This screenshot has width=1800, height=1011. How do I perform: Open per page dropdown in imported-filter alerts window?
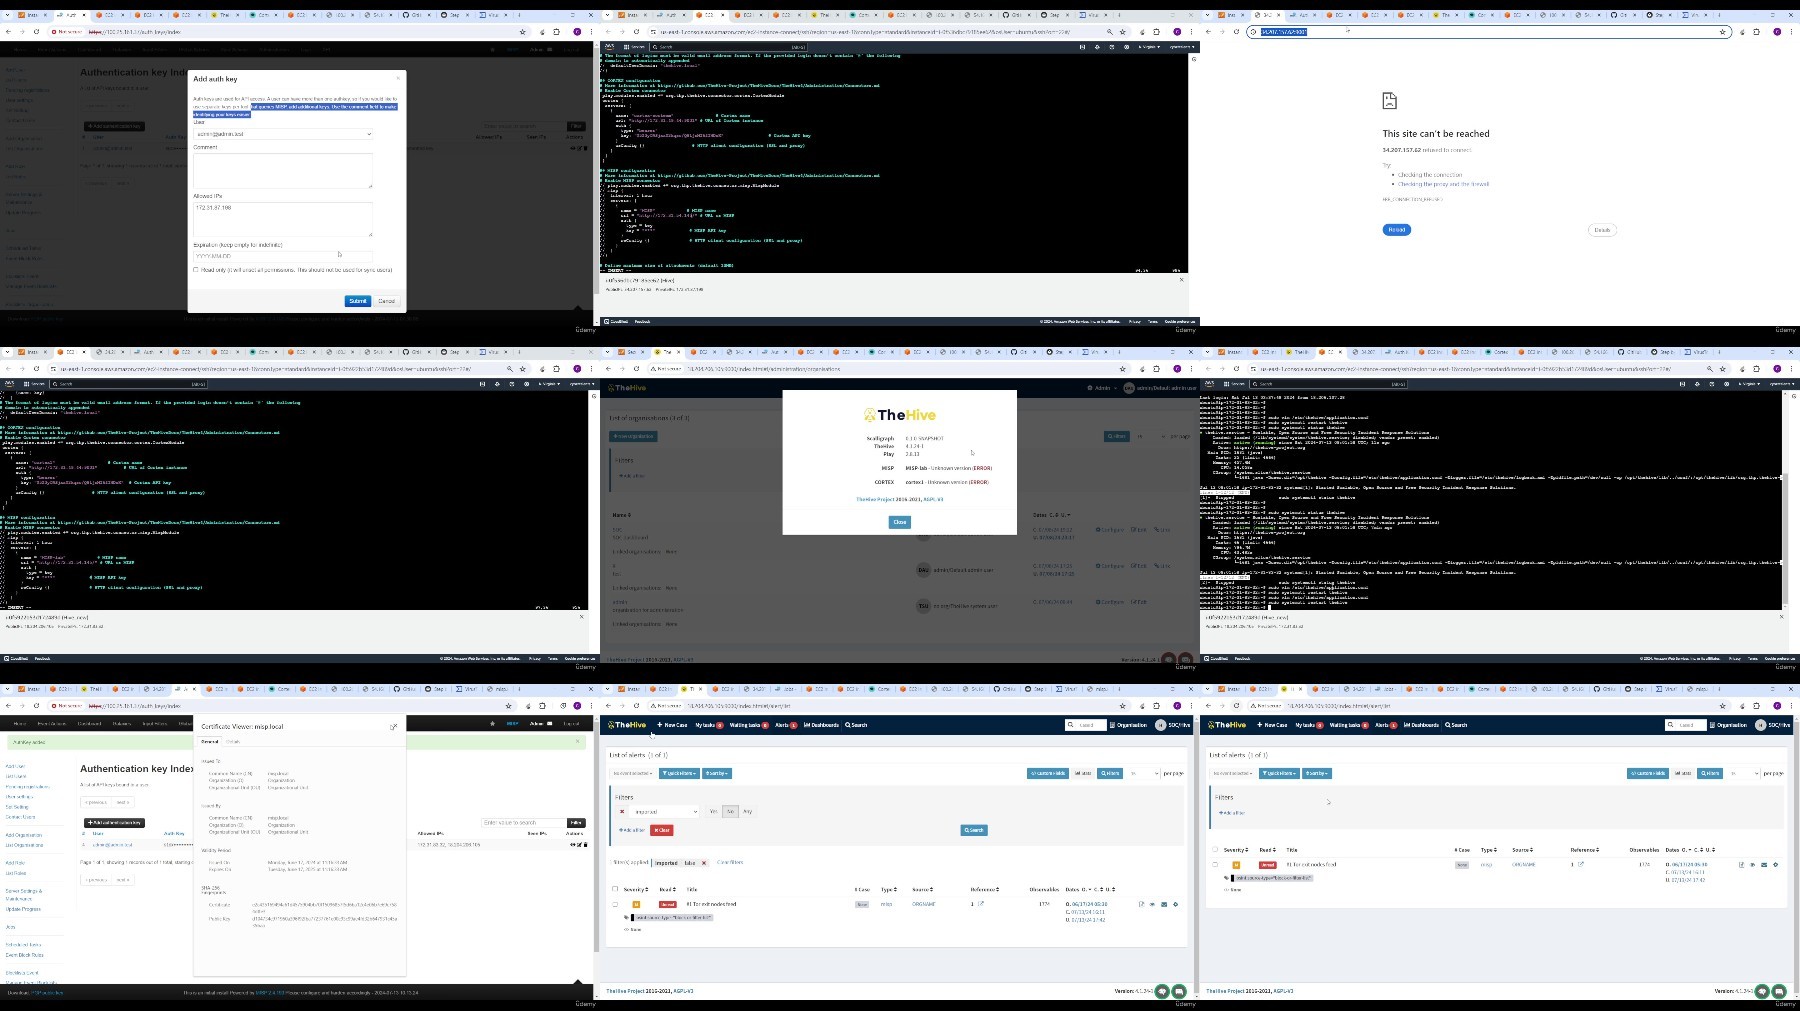[1143, 773]
